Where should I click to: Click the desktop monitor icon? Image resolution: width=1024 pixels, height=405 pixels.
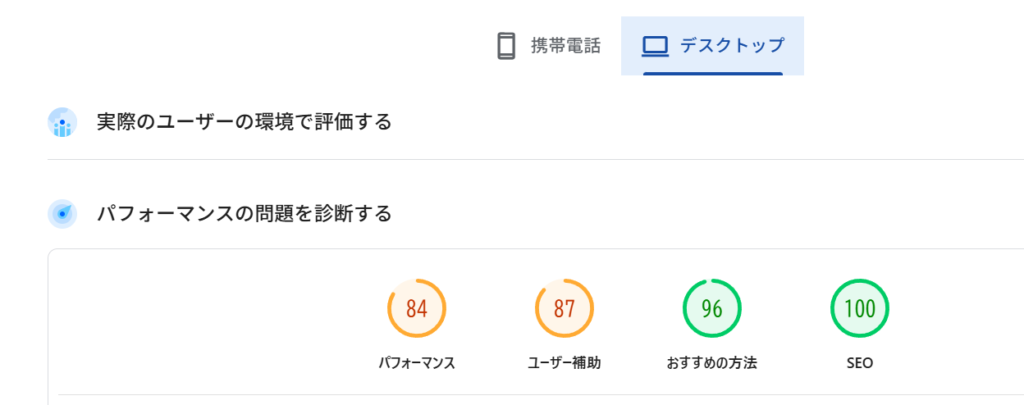(655, 46)
